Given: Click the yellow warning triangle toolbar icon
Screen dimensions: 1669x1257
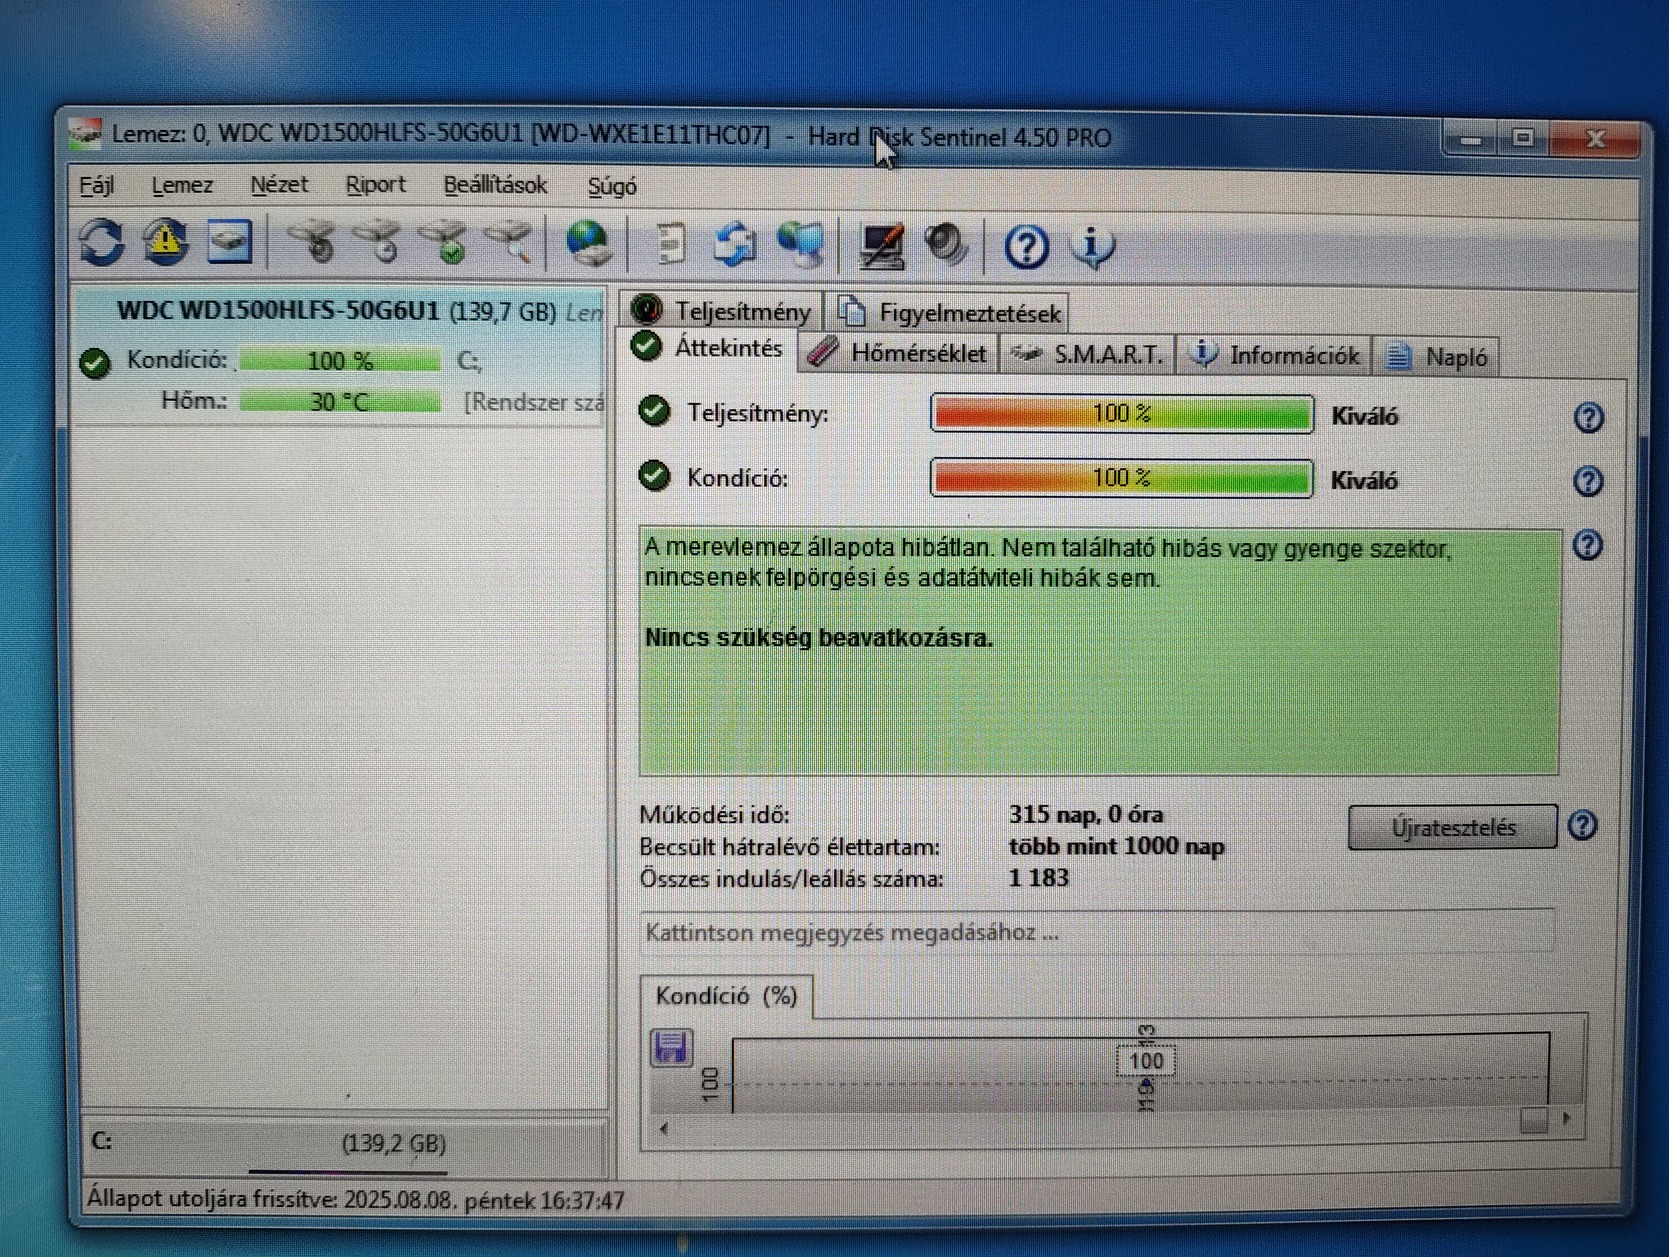Looking at the screenshot, I should 165,242.
